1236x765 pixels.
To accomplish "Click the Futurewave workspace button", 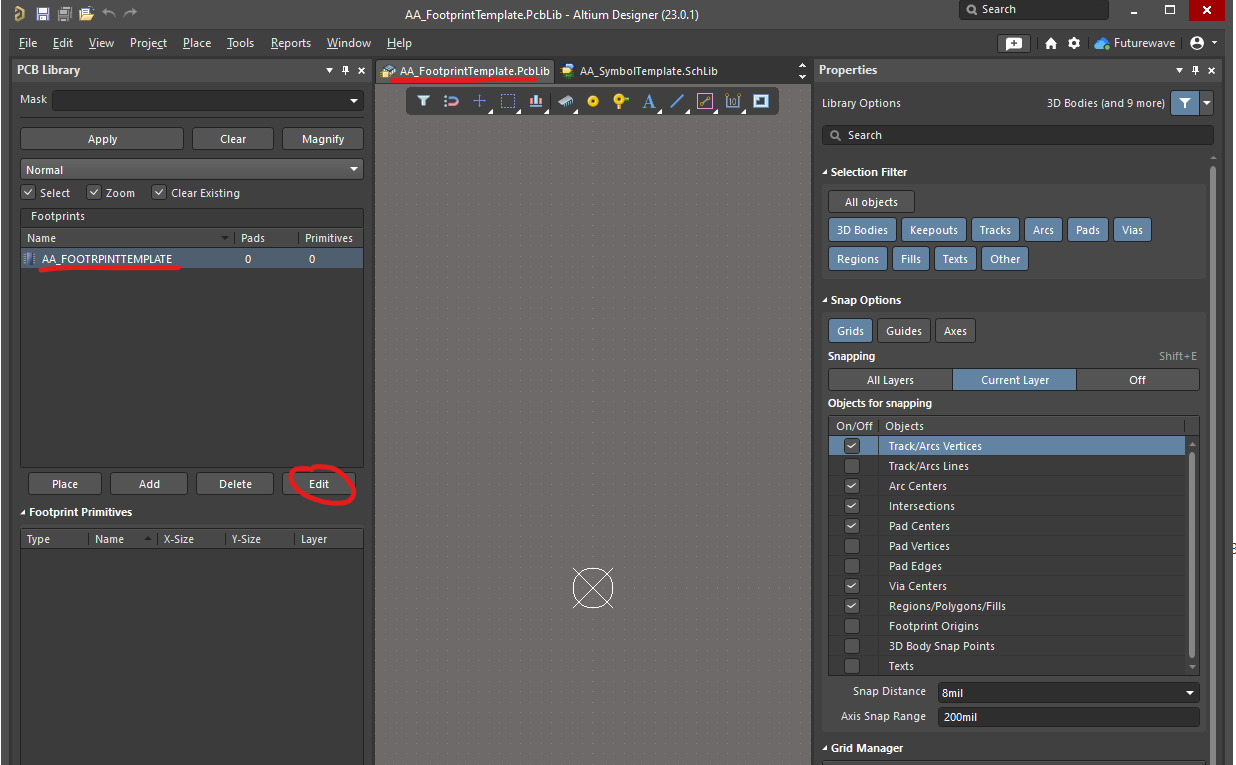I will click(1135, 43).
